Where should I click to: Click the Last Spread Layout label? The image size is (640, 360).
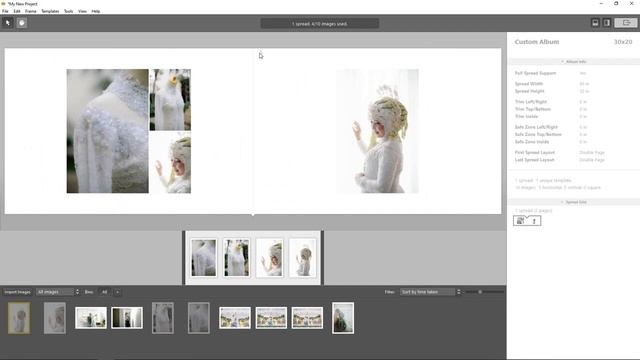coord(534,160)
